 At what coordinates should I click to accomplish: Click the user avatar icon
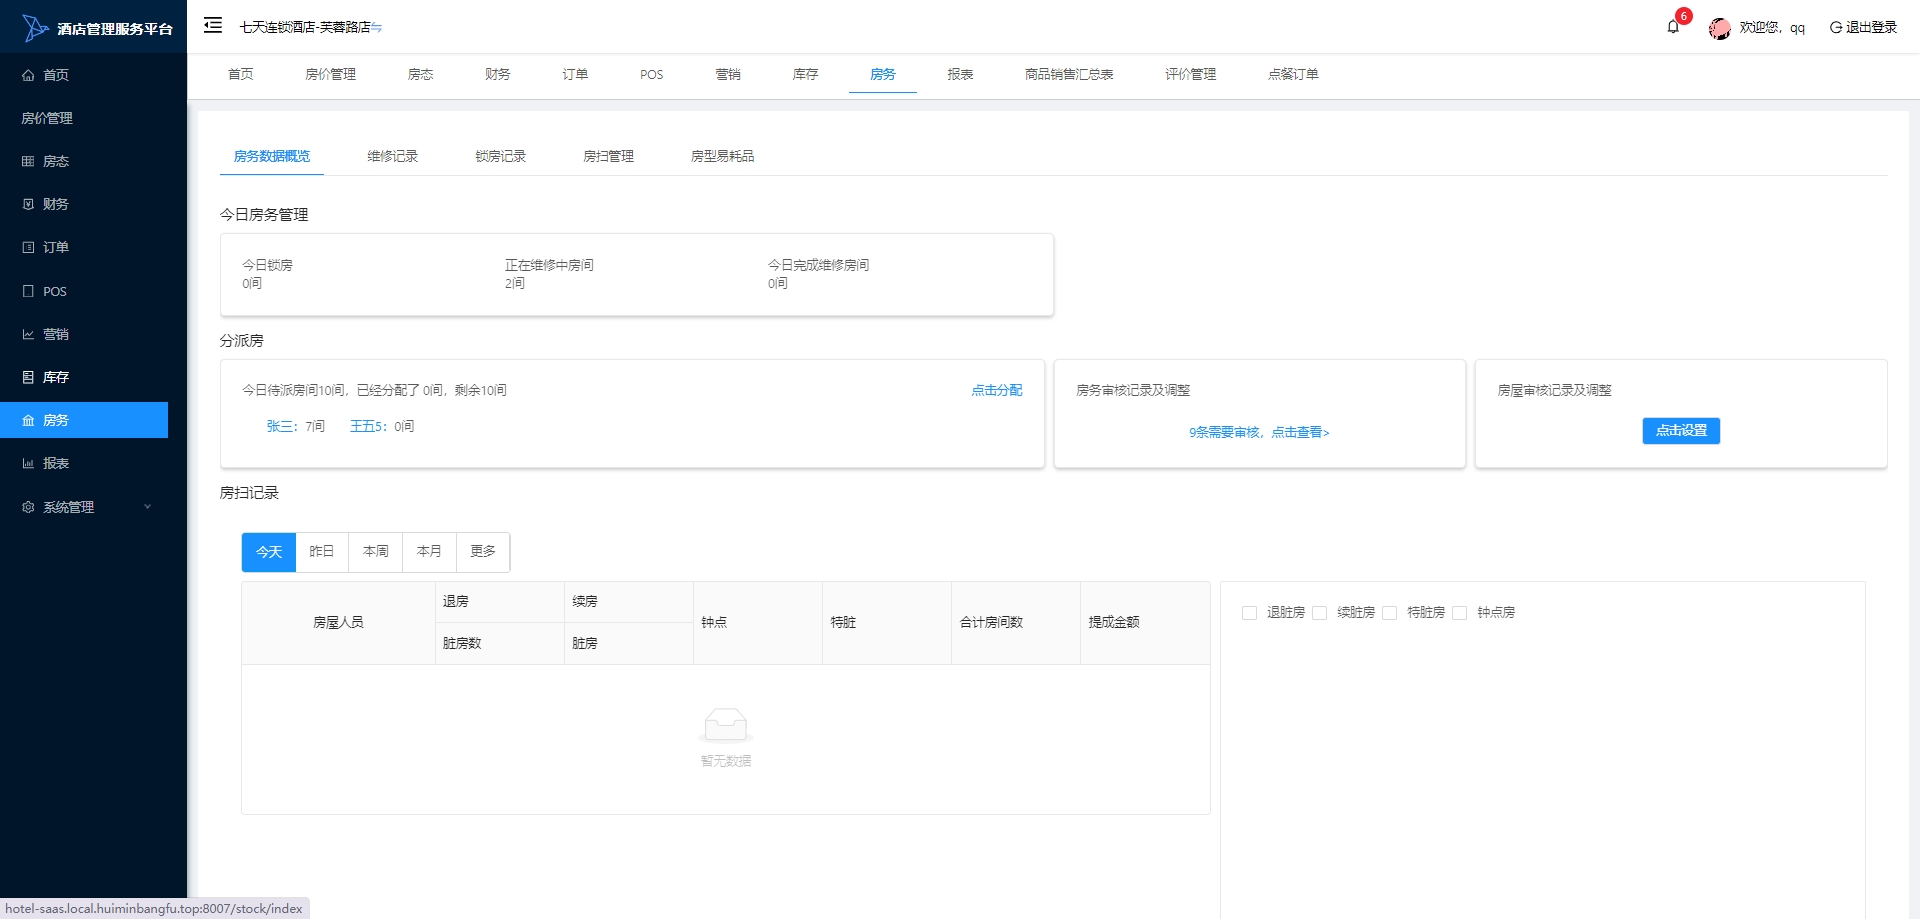coord(1719,28)
